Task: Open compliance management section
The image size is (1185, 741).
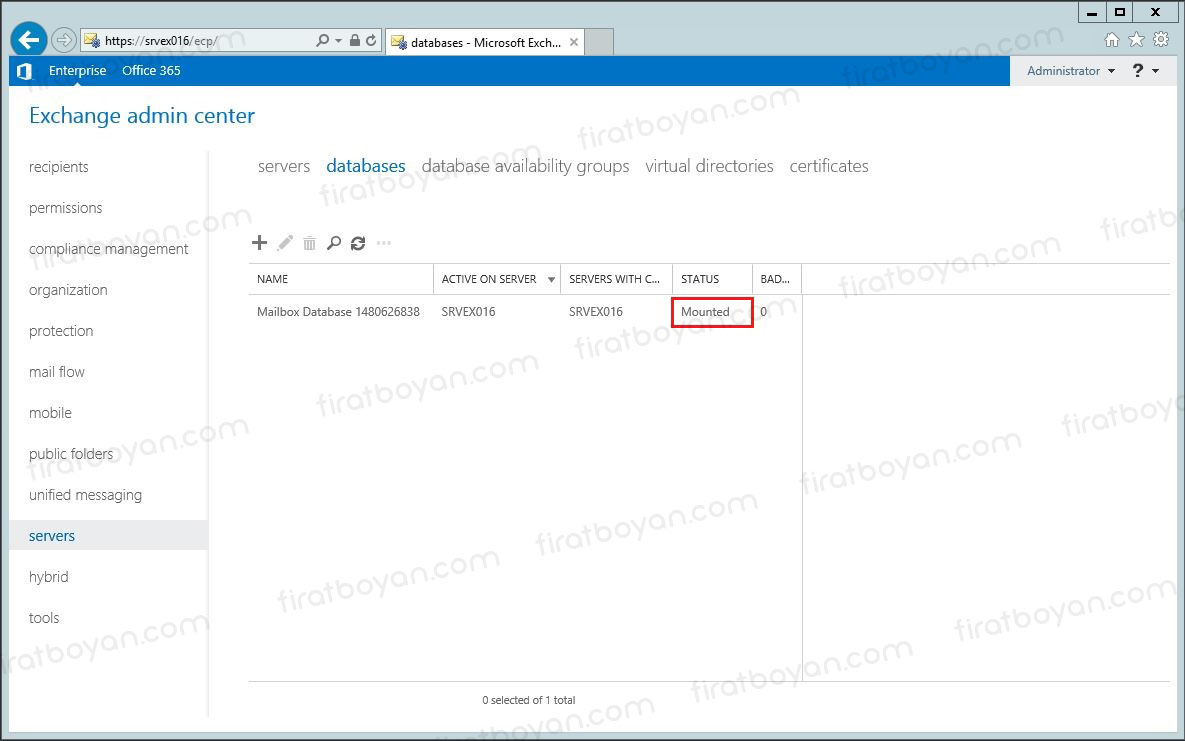Action: (x=108, y=249)
